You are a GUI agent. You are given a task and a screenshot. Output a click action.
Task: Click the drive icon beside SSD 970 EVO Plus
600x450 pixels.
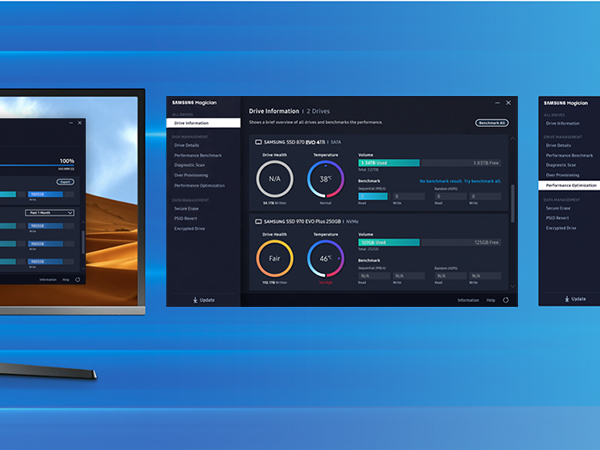point(258,222)
